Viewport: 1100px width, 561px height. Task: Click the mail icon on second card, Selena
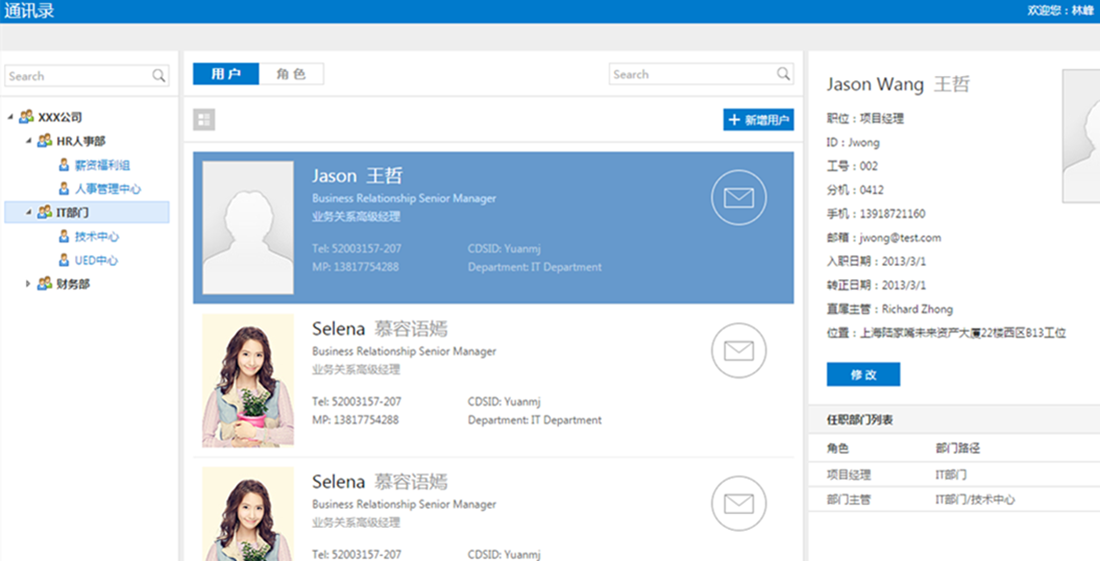(739, 351)
